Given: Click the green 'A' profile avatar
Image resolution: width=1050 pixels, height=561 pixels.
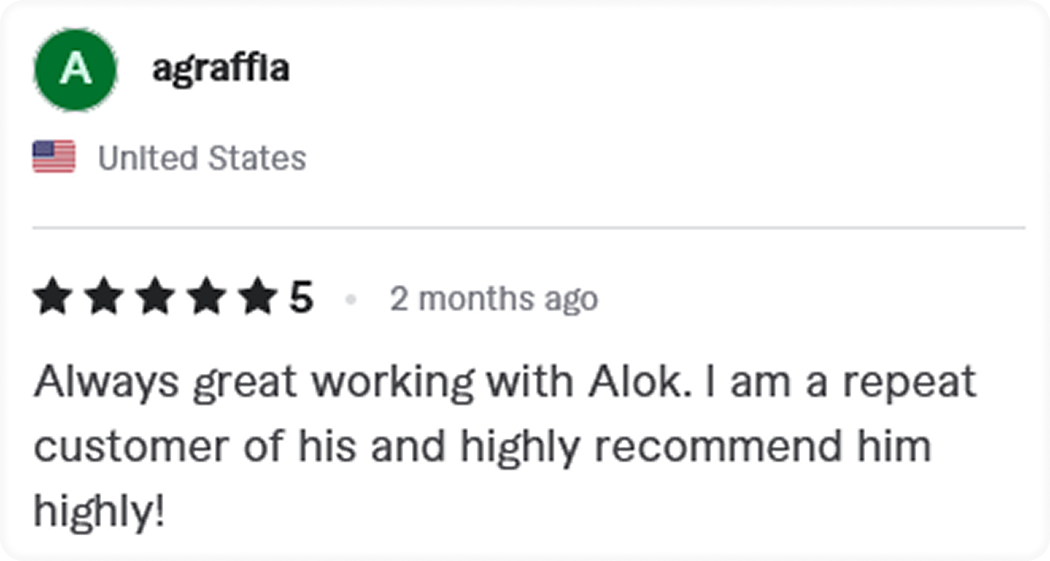Looking at the screenshot, I should click(x=76, y=70).
